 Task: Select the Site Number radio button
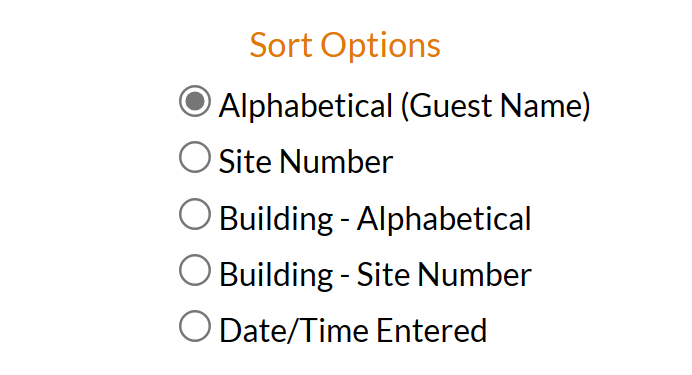click(x=195, y=157)
